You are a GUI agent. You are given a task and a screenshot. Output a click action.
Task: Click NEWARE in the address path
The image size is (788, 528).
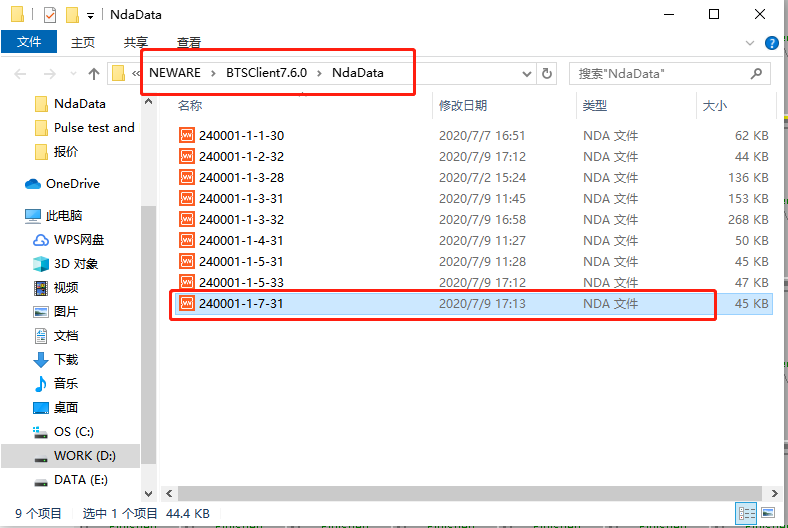175,73
